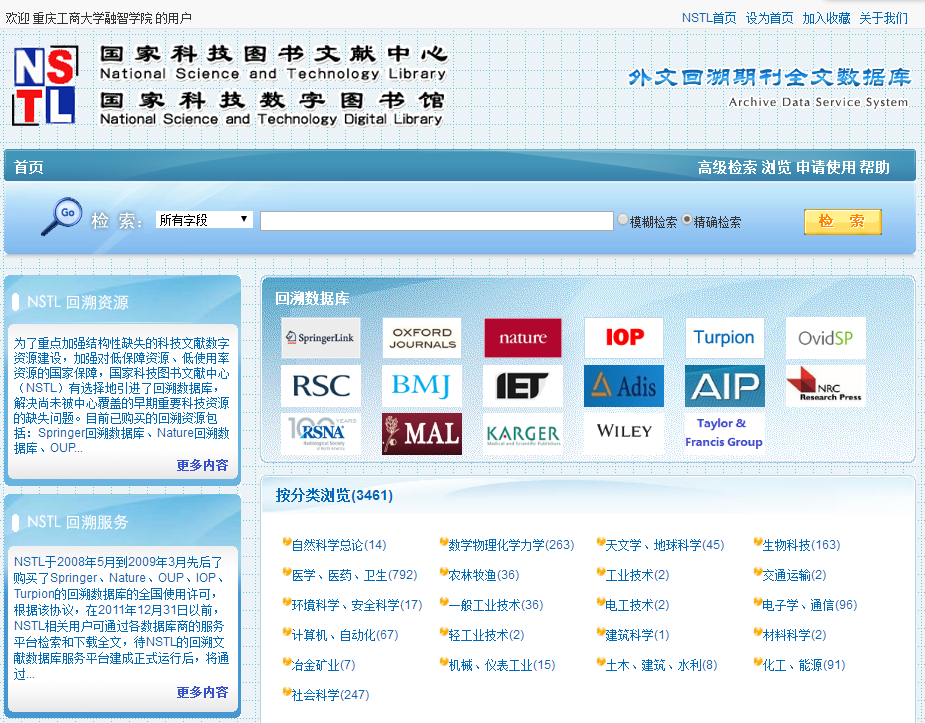Go to the 首页 tab
This screenshot has width=925, height=723.
pos(28,167)
